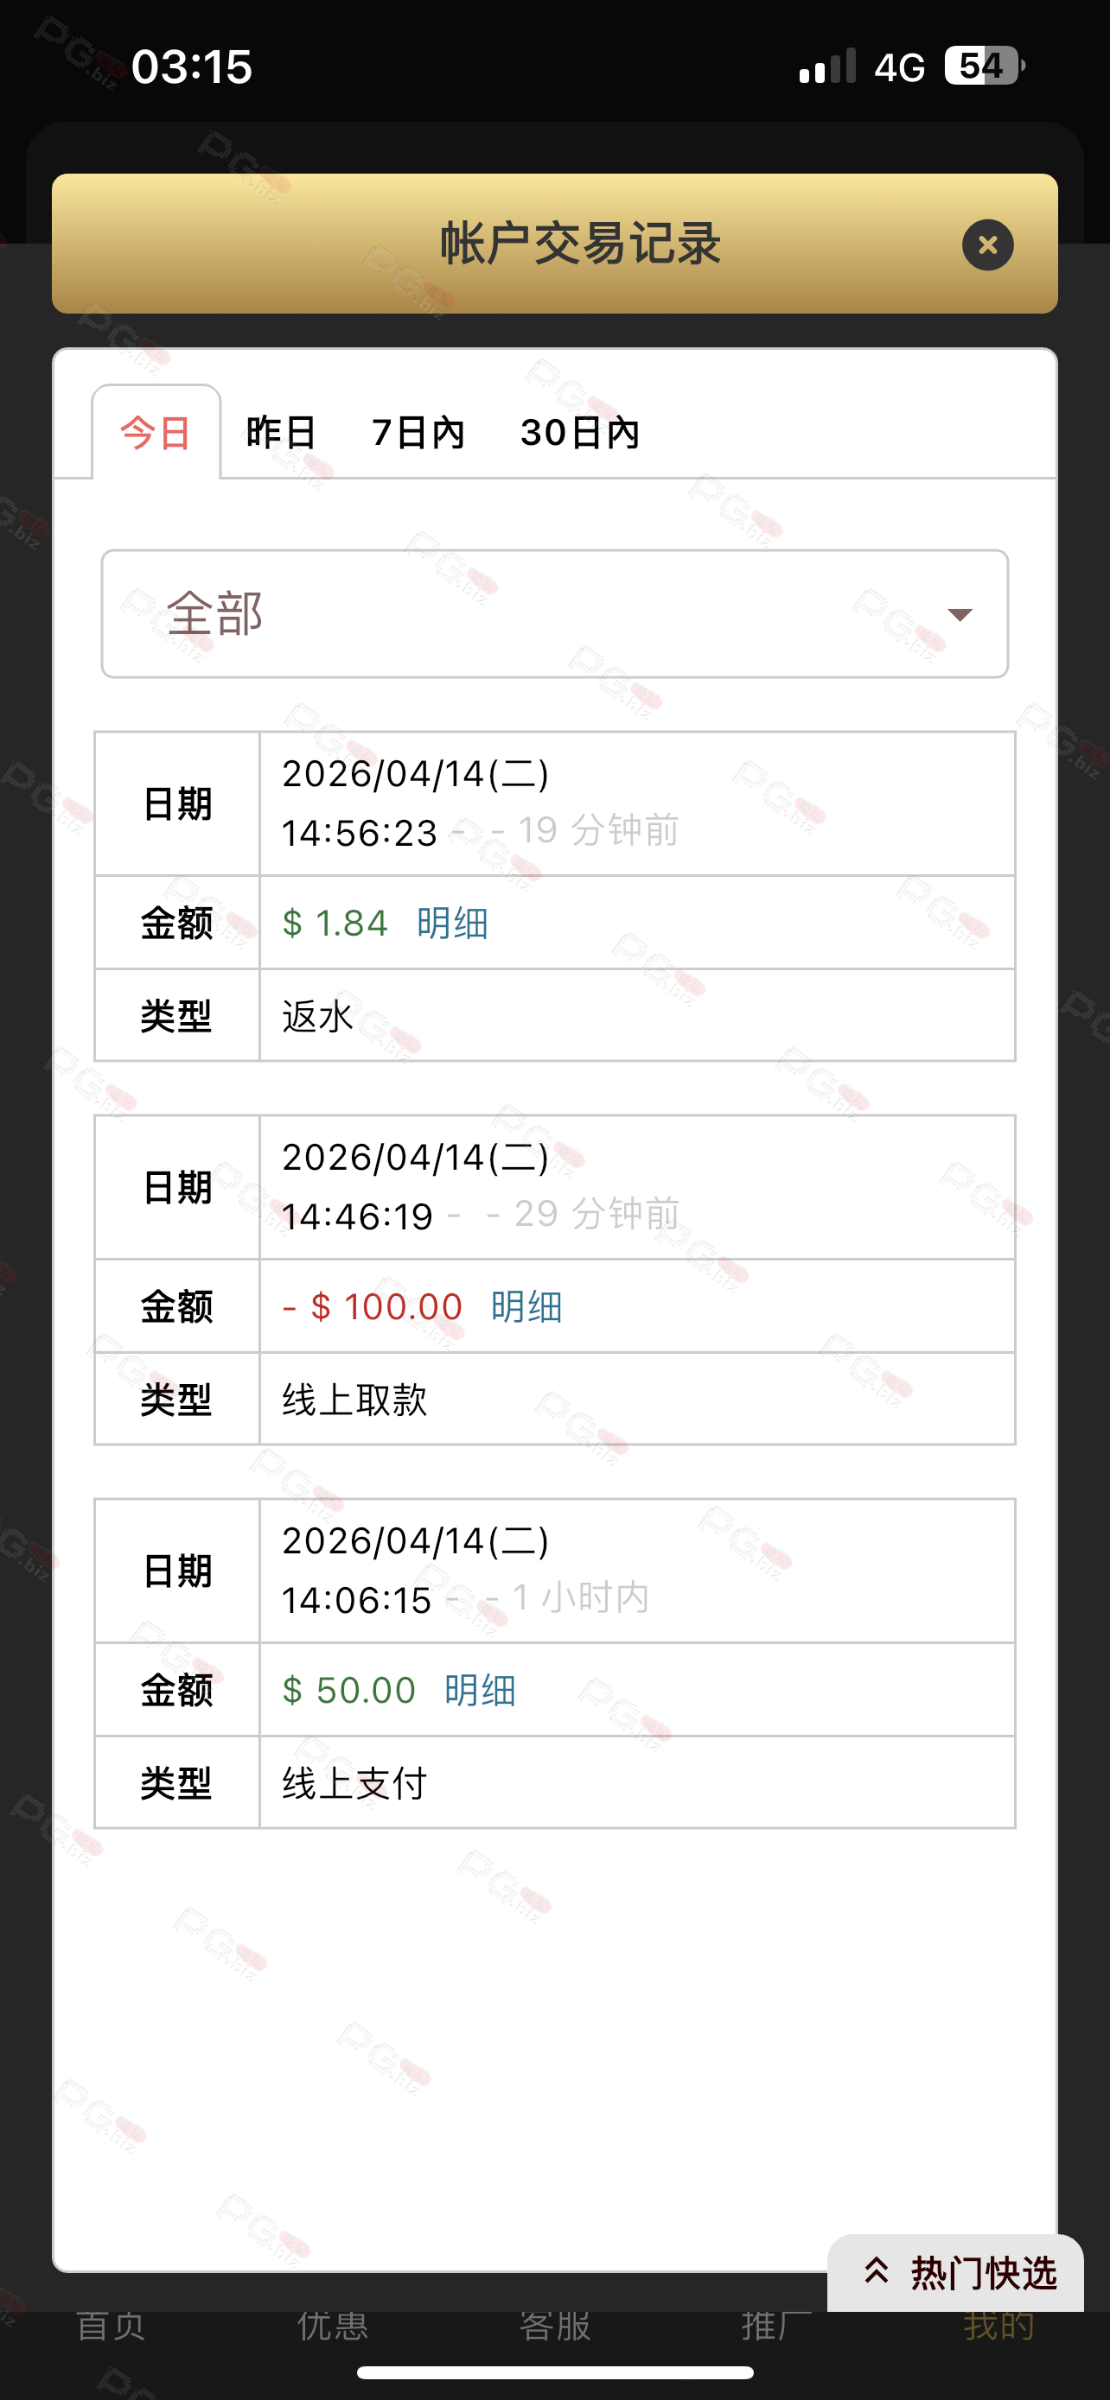1110x2400 pixels.
Task: Go to the 首页 bottom navigation item
Action: (111, 2326)
